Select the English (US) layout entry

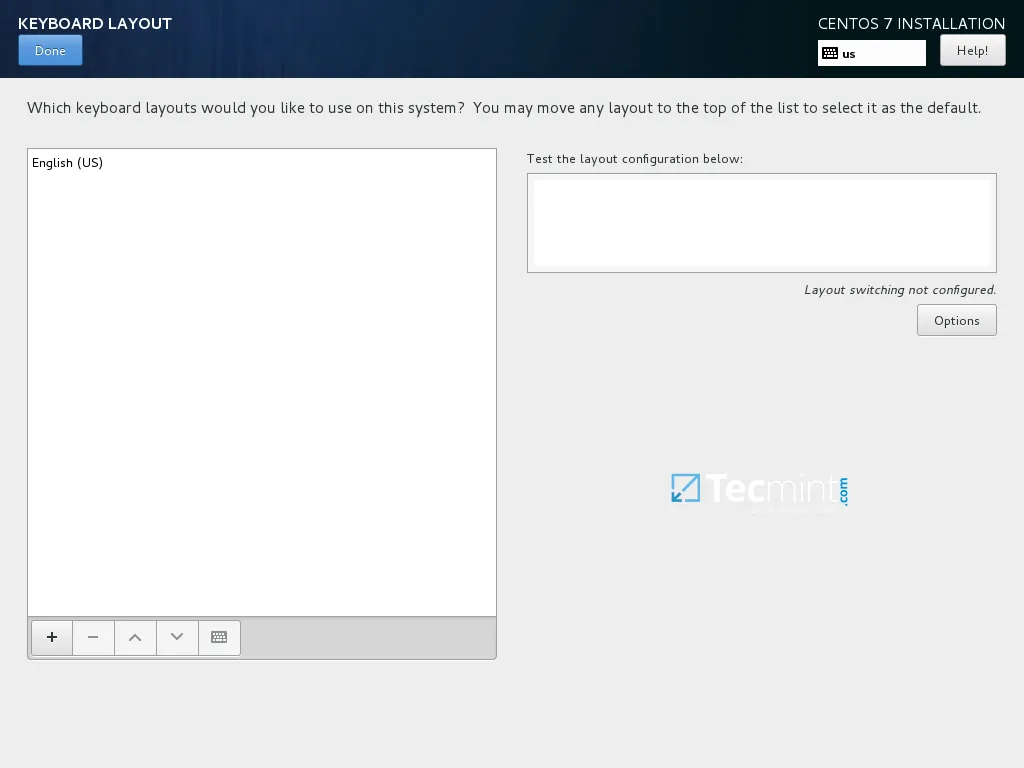pyautogui.click(x=67, y=163)
